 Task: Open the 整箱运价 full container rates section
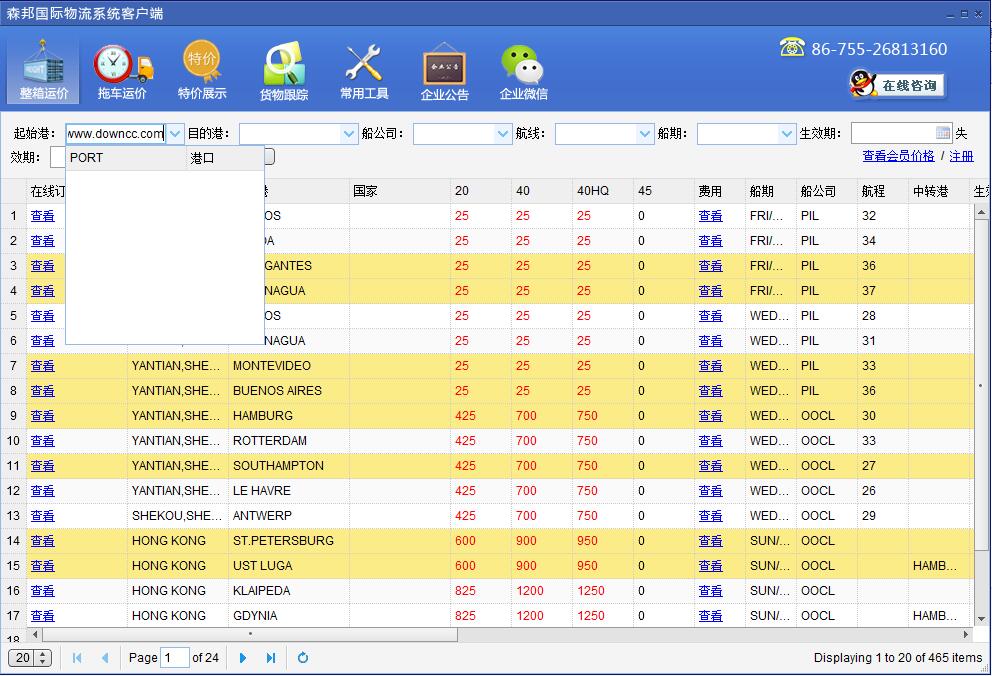click(44, 72)
